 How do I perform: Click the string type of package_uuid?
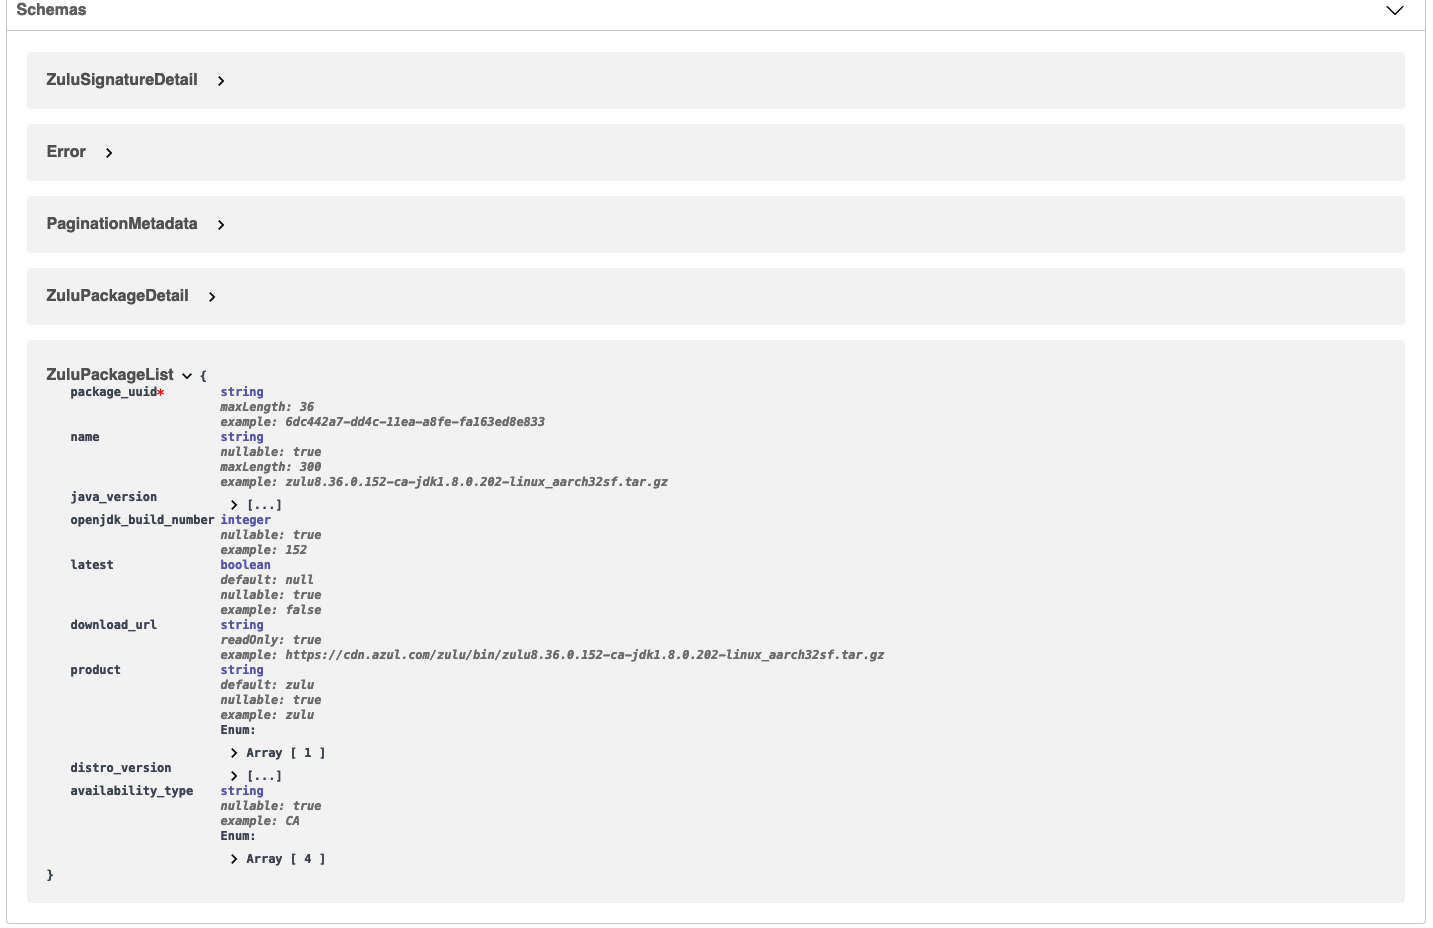coord(242,392)
